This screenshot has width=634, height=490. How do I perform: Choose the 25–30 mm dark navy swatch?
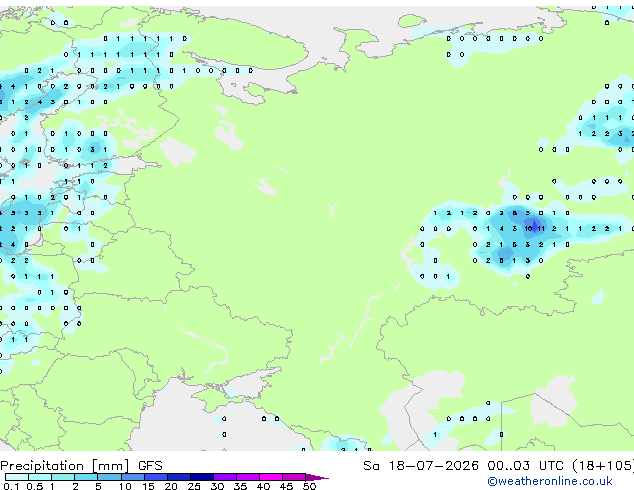coord(201,477)
